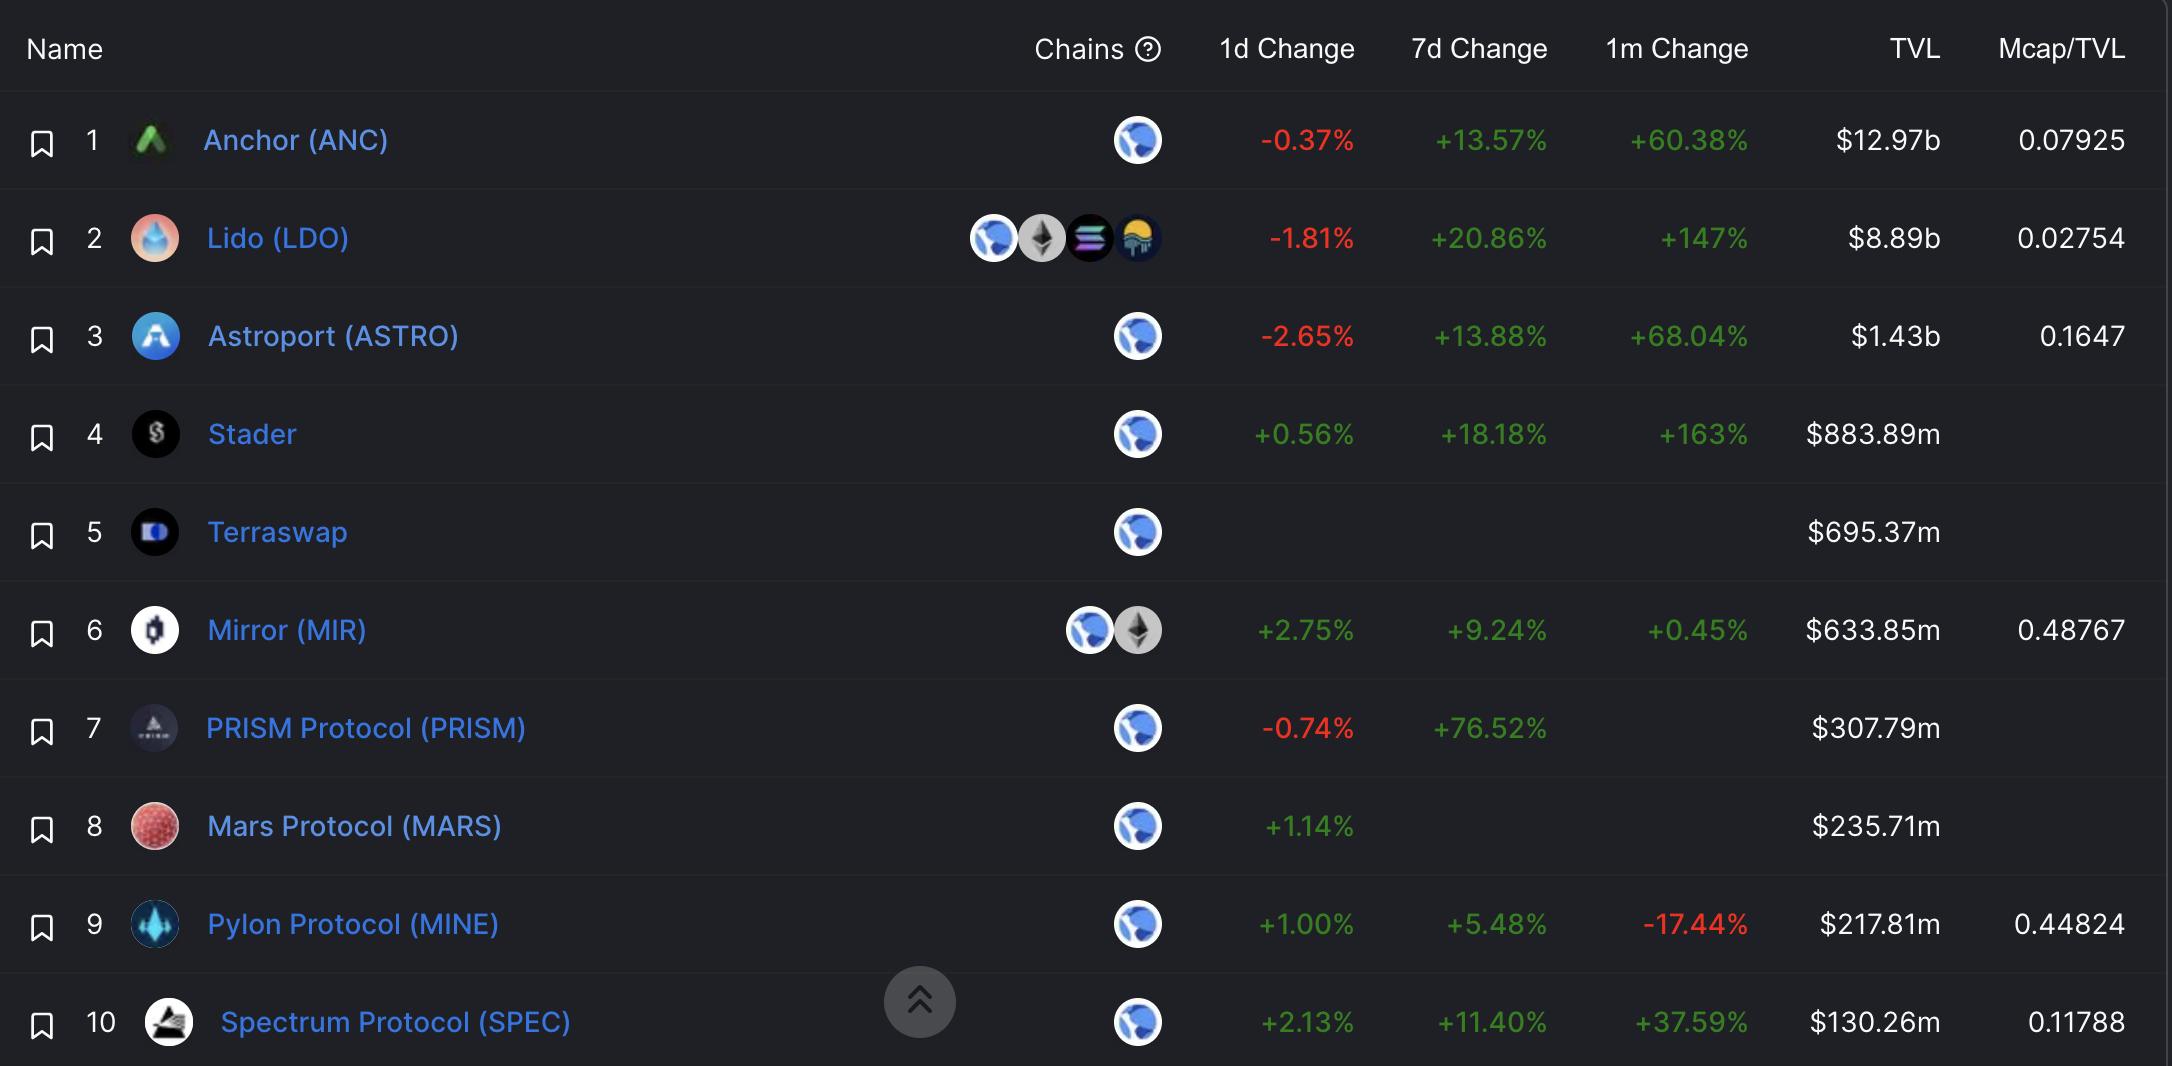Open the Terraswap protocol link
This screenshot has width=2172, height=1066.
[x=277, y=532]
